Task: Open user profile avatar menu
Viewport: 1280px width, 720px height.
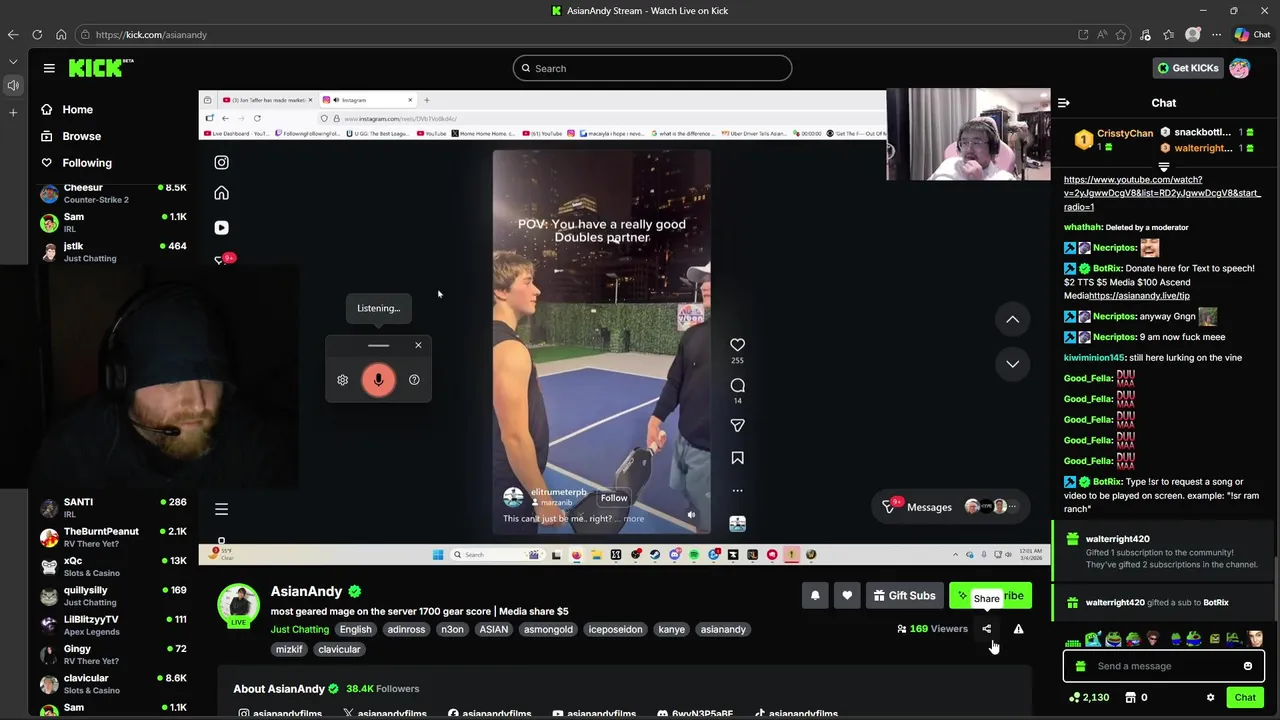Action: pos(1240,68)
